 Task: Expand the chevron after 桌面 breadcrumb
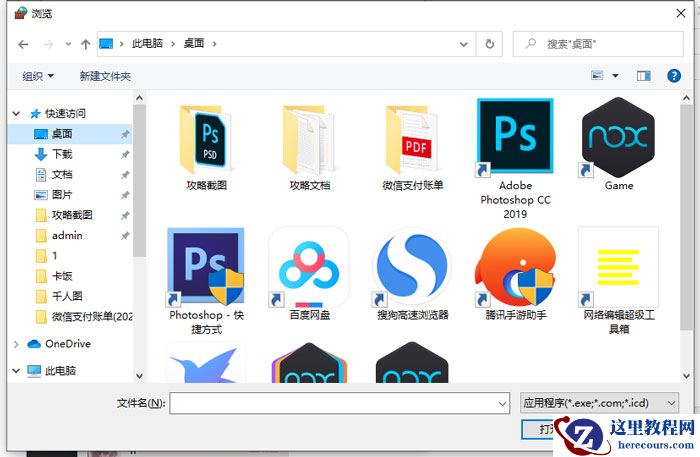click(x=215, y=44)
